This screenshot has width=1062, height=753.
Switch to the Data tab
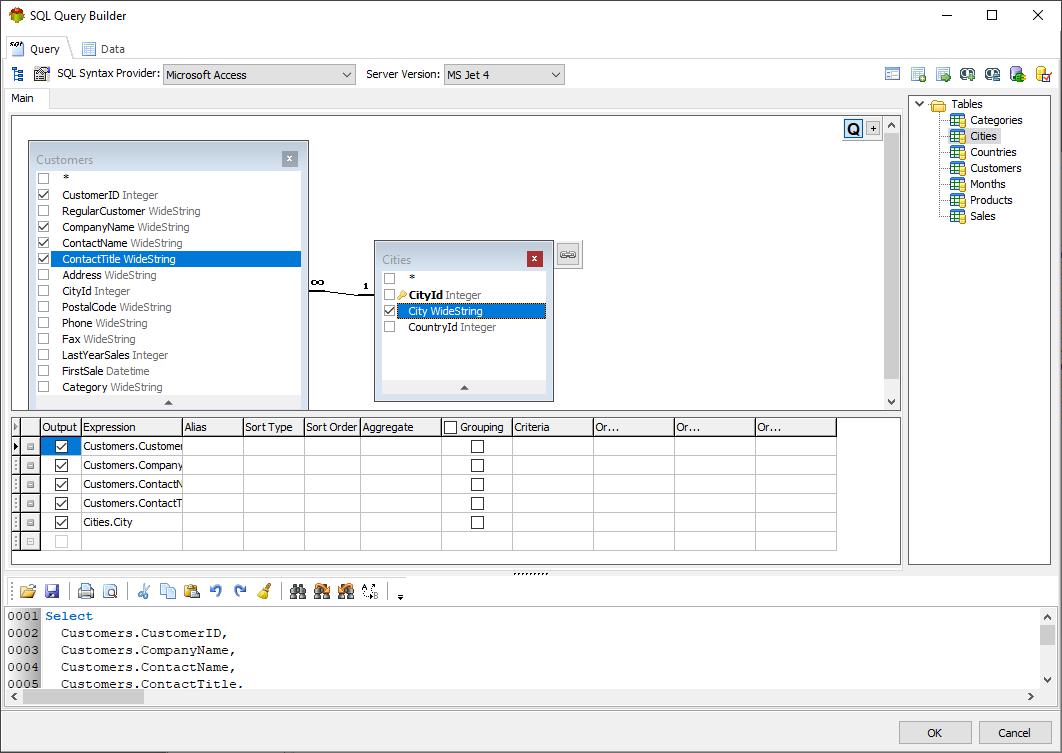(104, 49)
